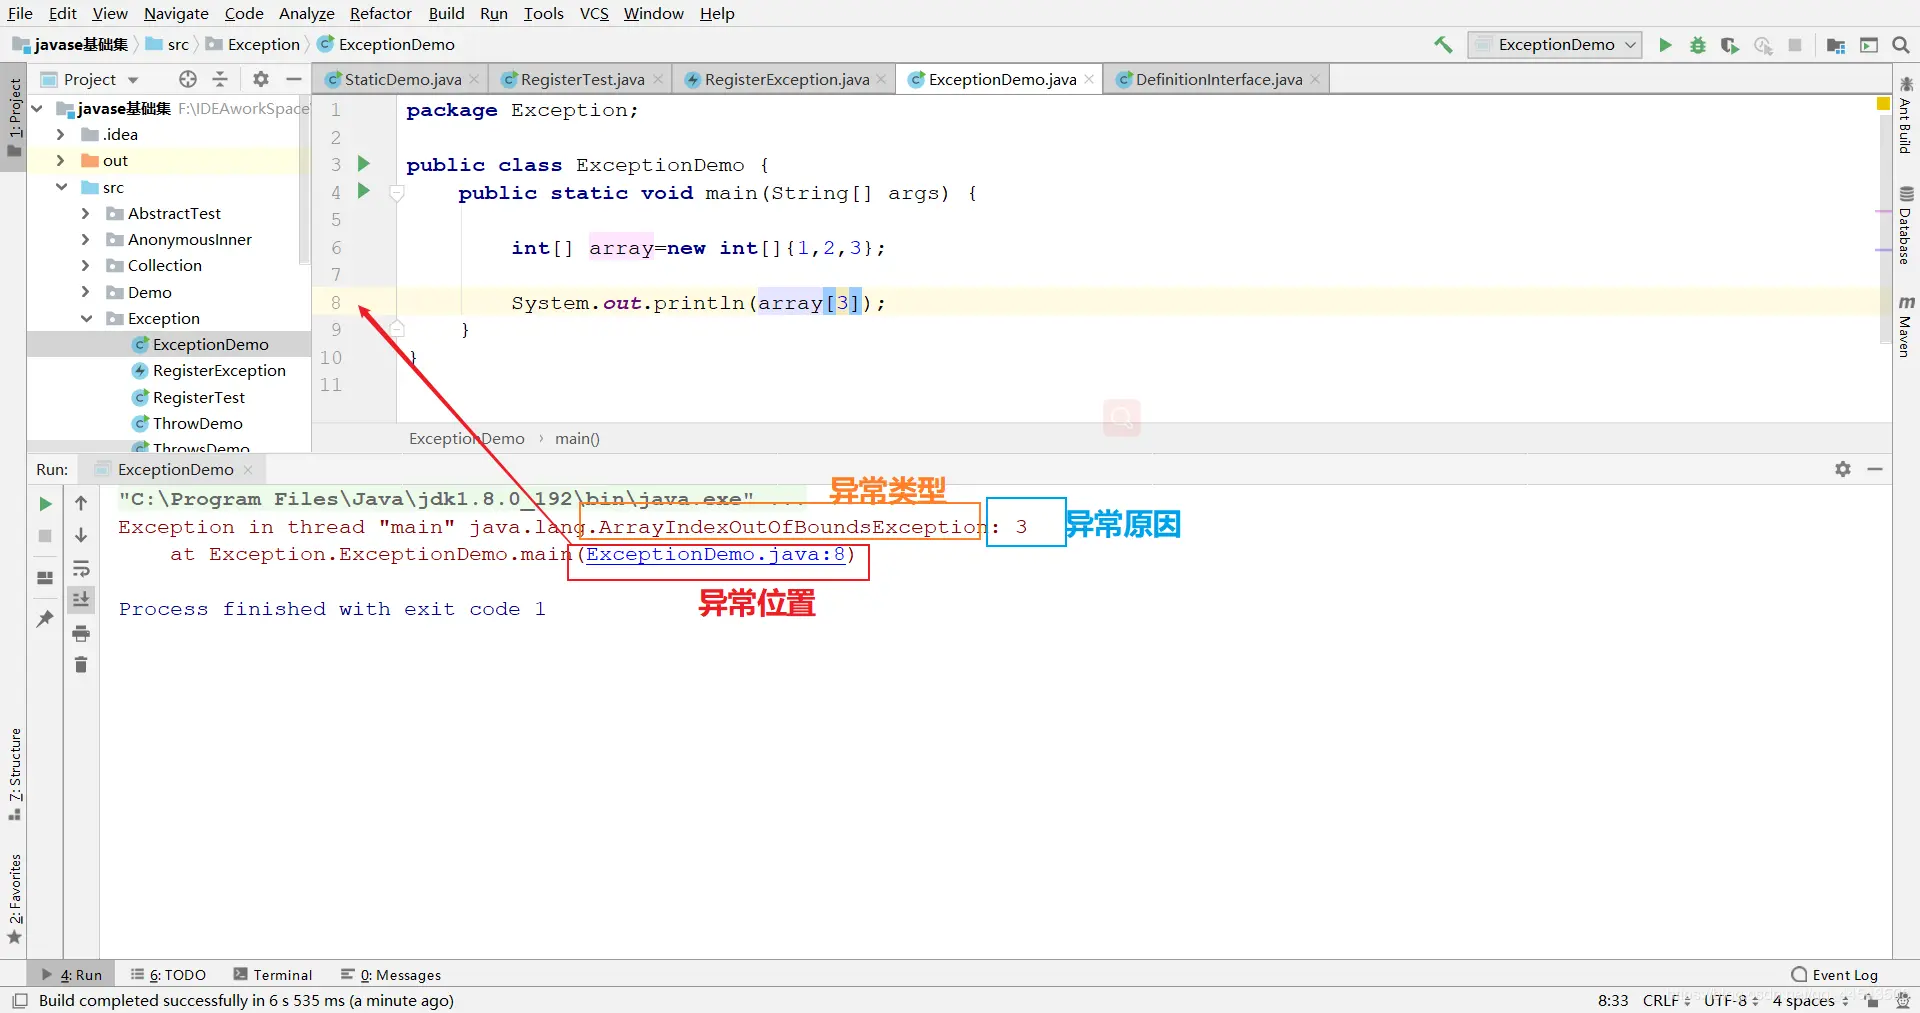1920x1013 pixels.
Task: Click the read-only lock icon in status bar
Action: [1871, 1000]
